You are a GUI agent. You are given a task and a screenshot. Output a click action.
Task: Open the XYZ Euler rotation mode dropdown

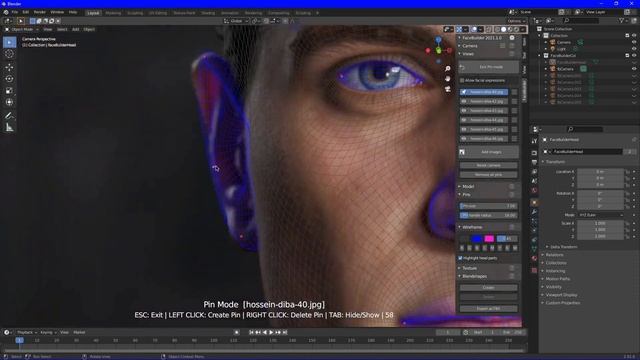(600, 215)
